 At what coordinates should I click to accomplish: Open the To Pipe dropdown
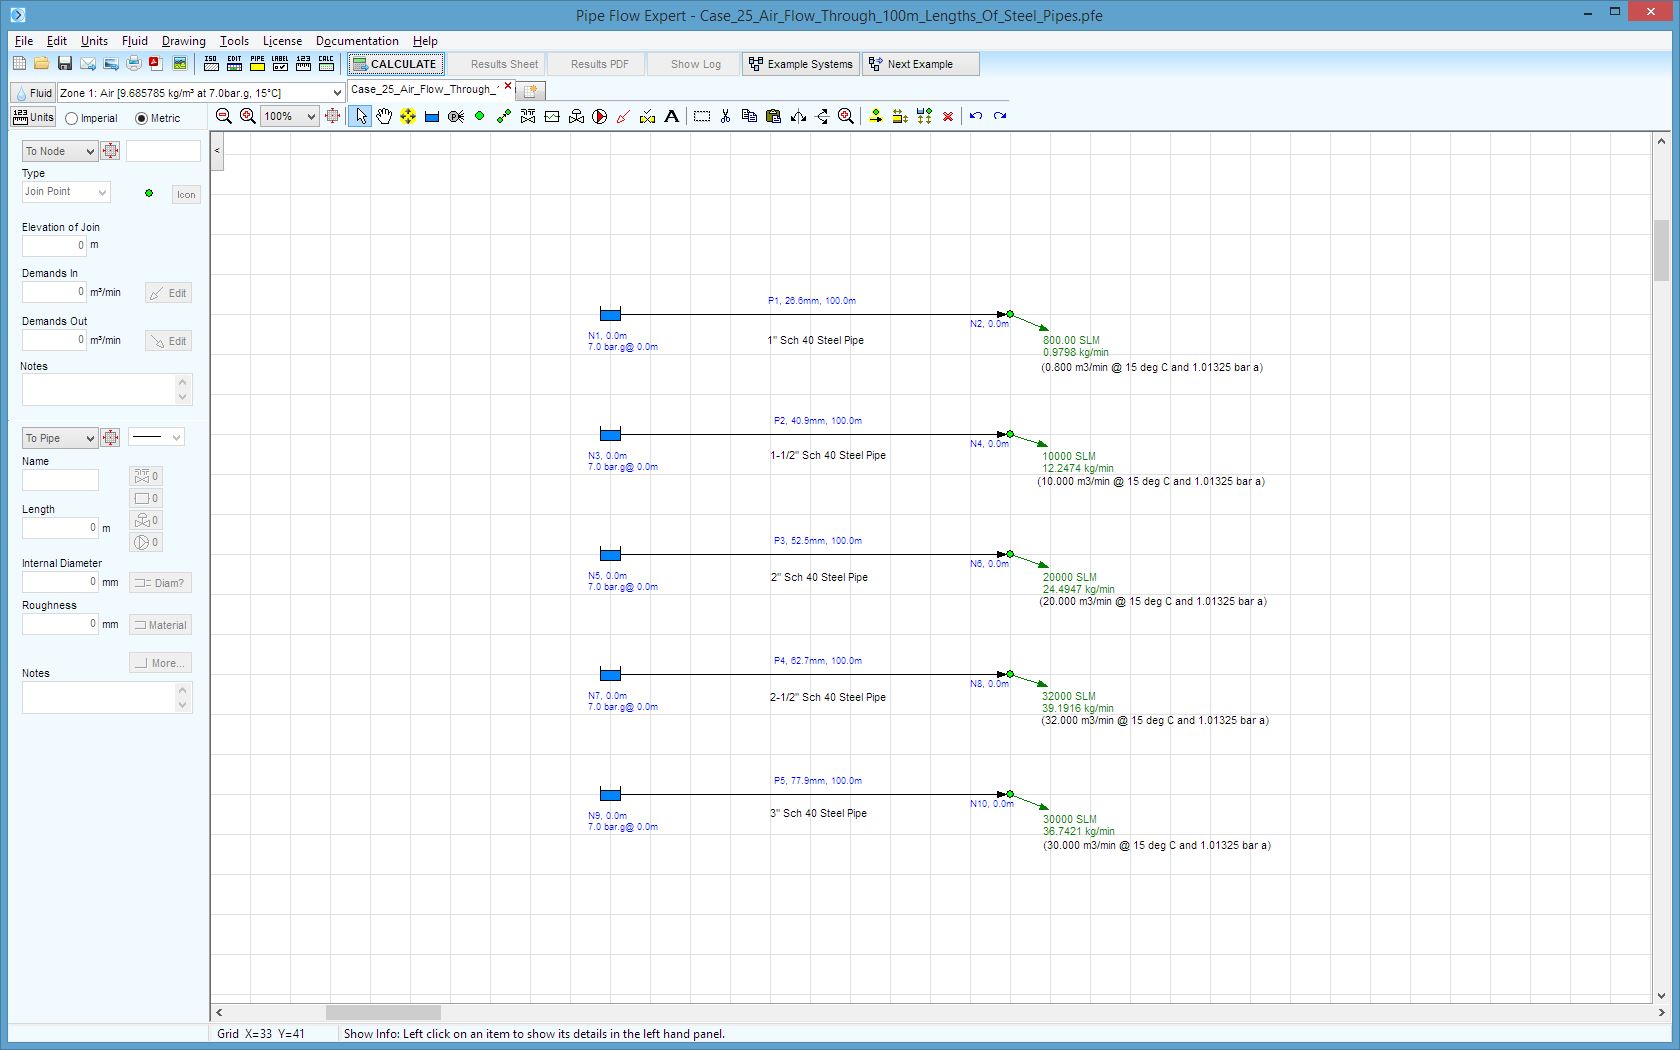pos(60,438)
